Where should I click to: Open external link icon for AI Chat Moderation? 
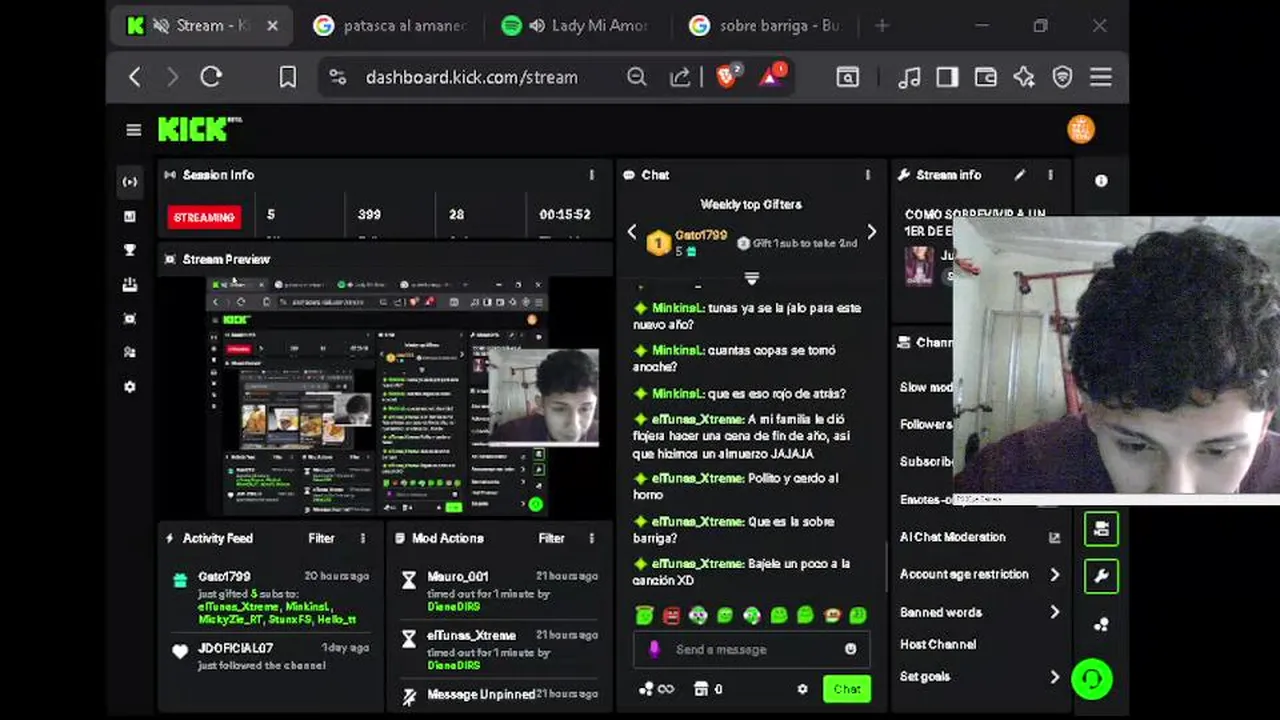point(1054,537)
